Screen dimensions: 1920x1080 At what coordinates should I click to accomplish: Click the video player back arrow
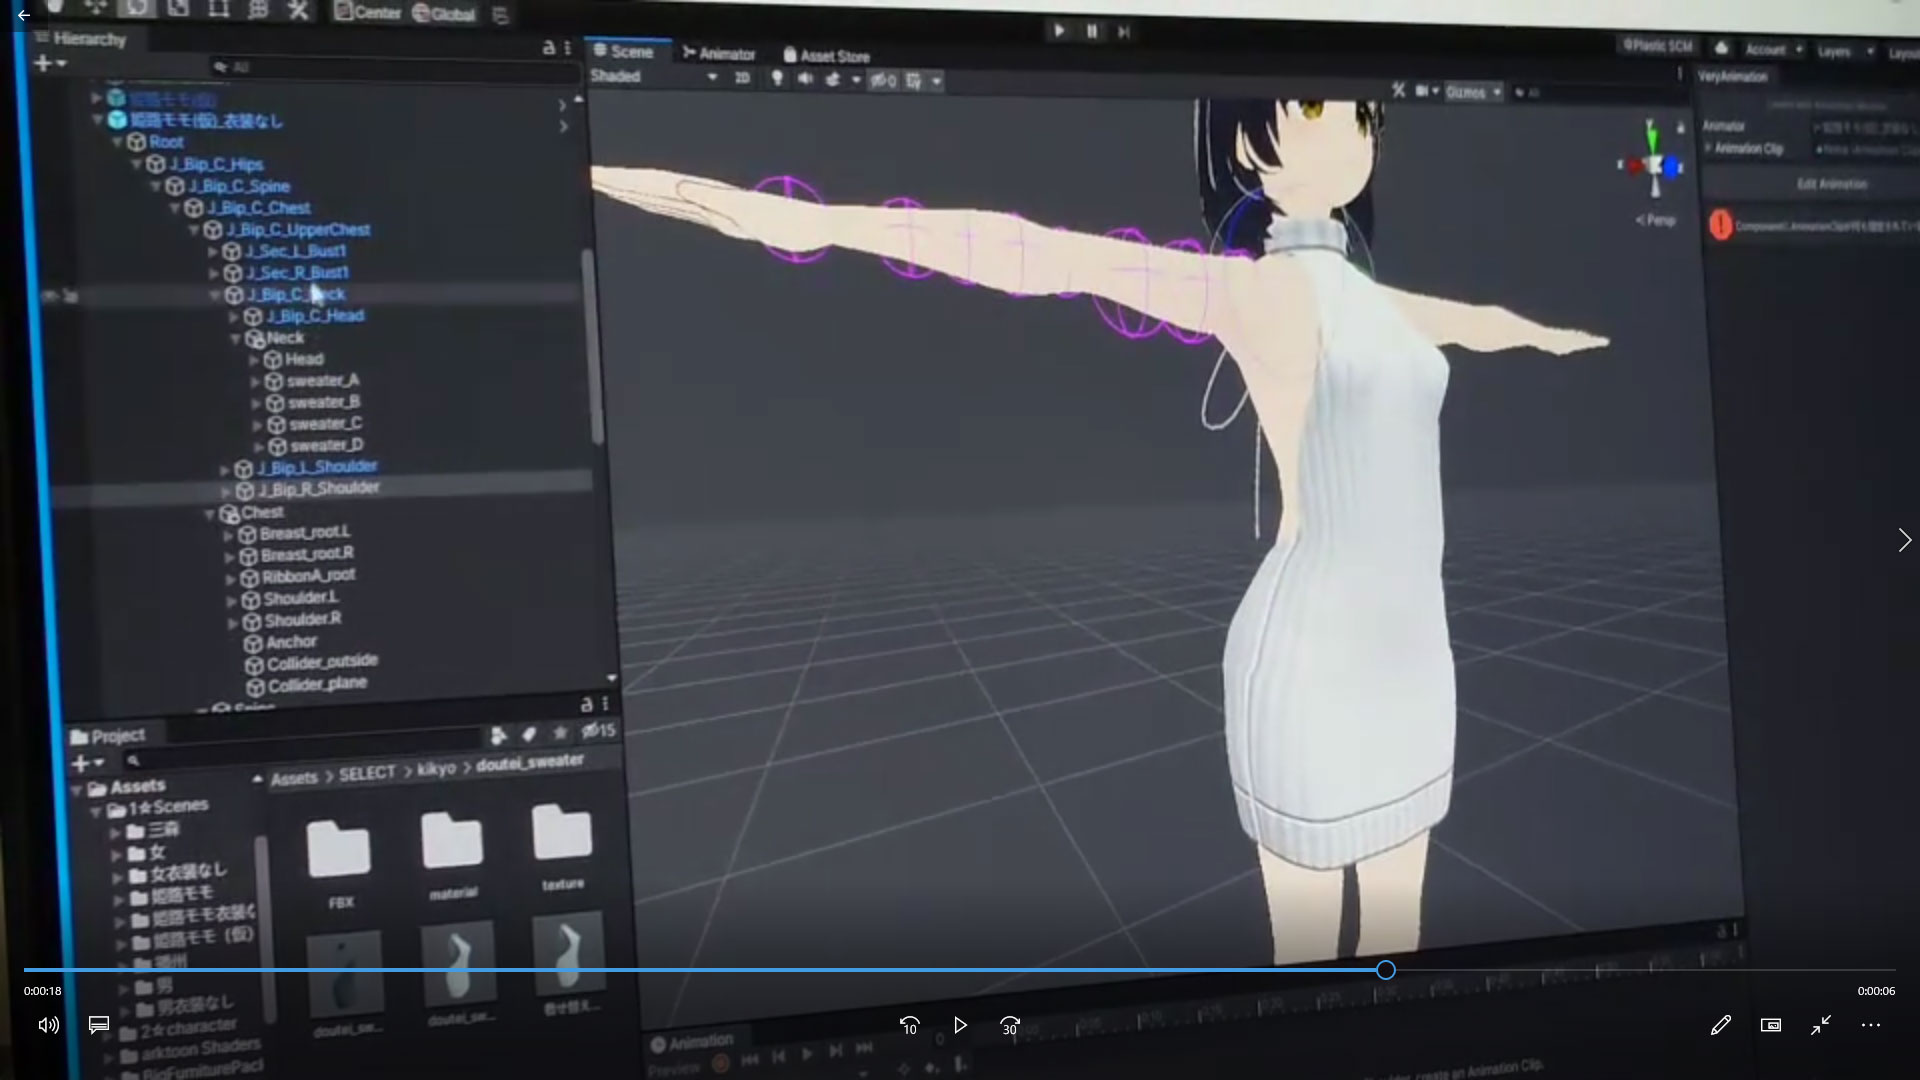23,15
